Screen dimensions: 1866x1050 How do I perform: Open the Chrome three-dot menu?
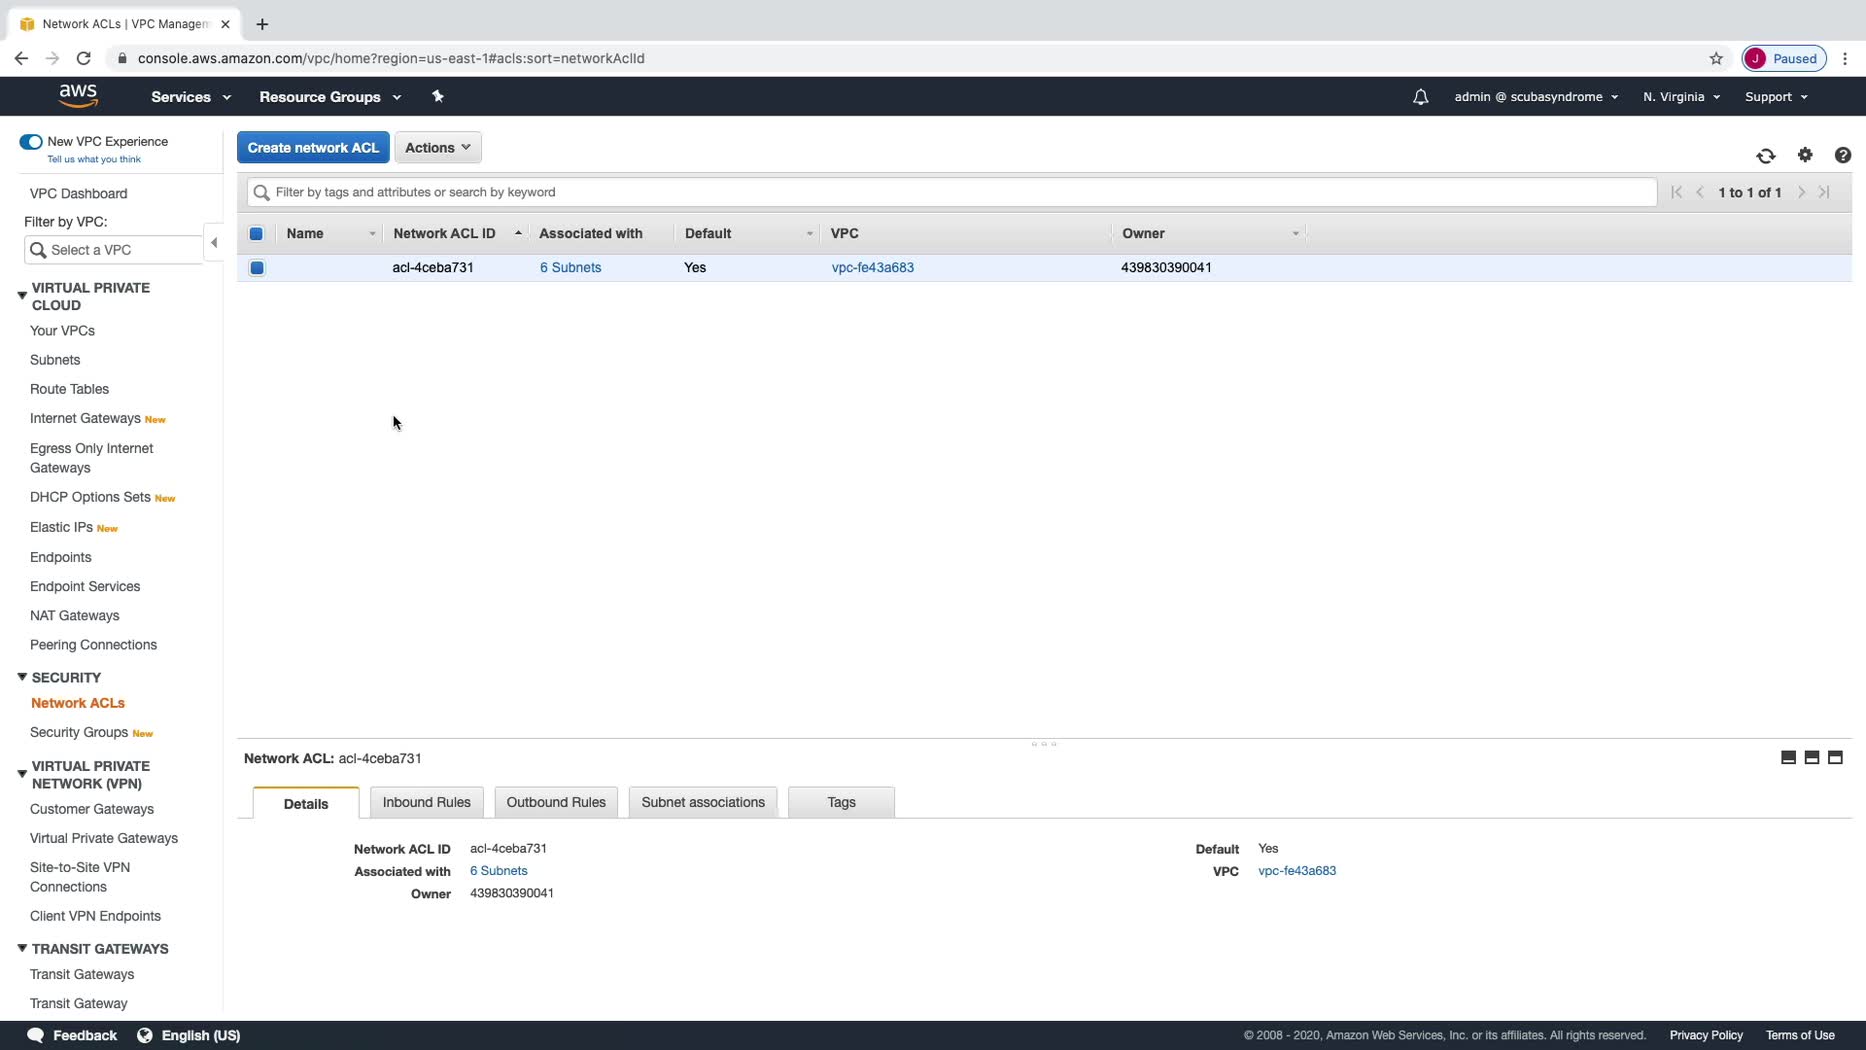[x=1845, y=58]
